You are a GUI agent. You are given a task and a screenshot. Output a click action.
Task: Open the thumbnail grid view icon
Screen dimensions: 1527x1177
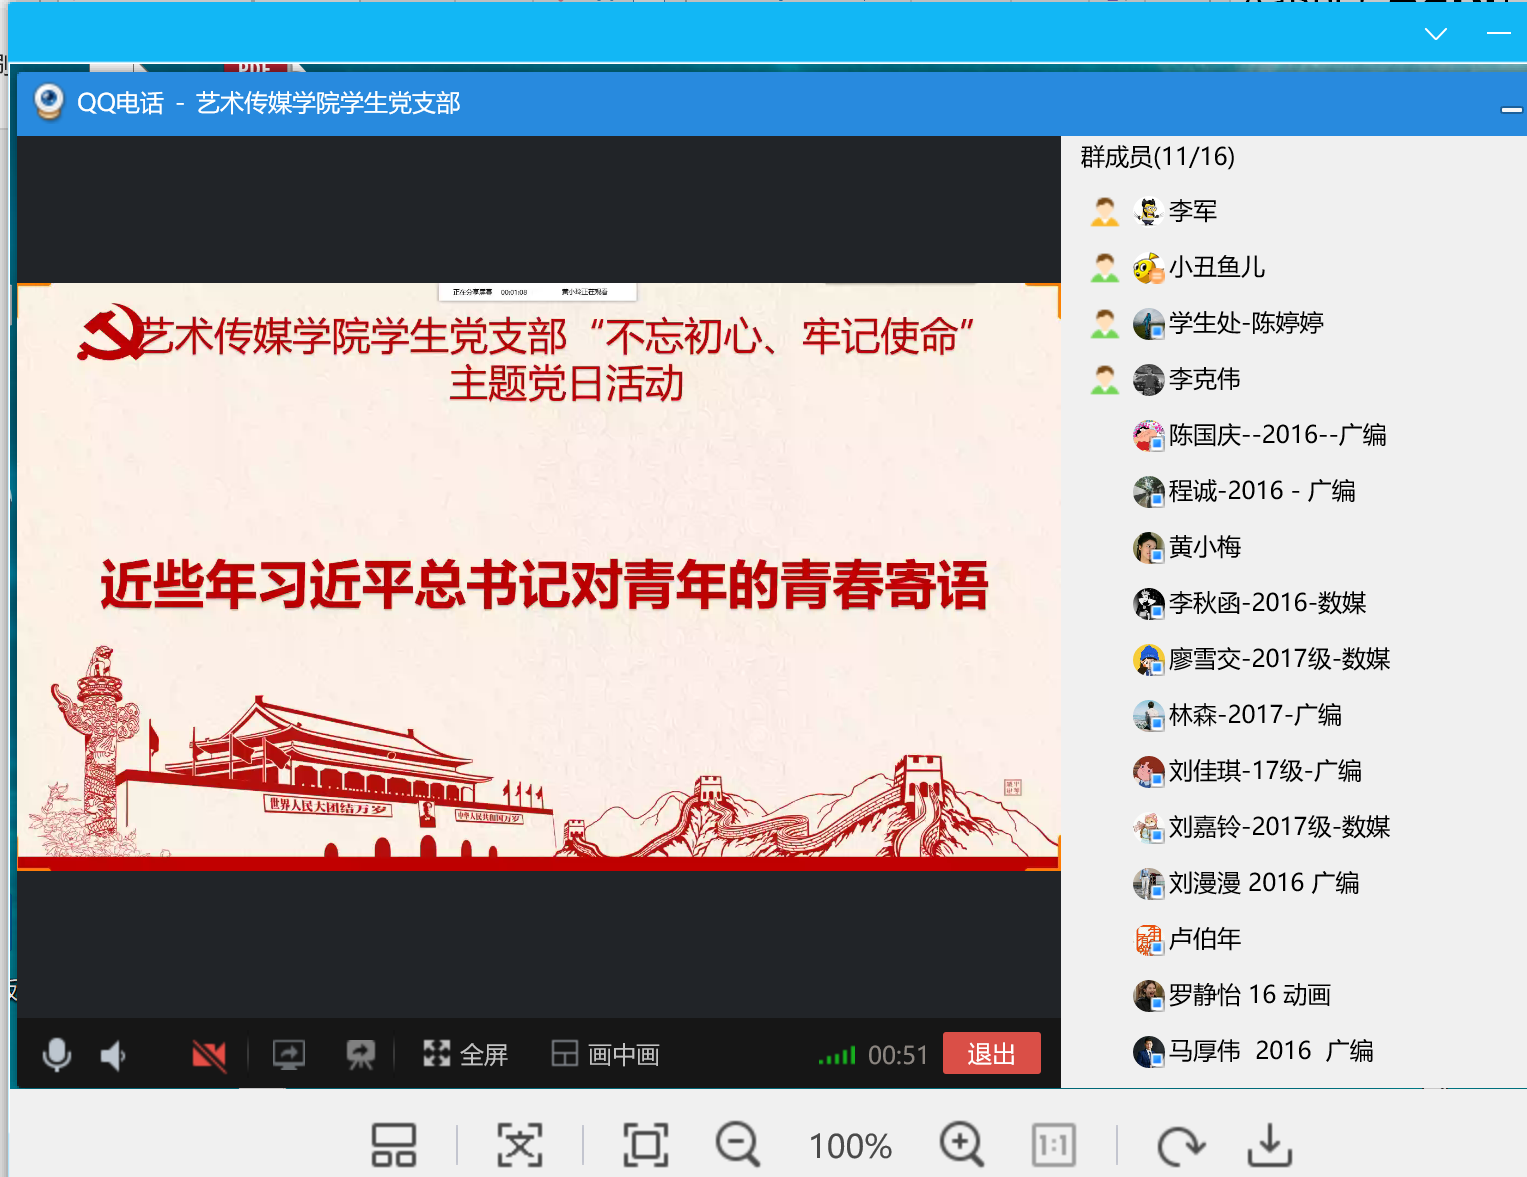394,1145
